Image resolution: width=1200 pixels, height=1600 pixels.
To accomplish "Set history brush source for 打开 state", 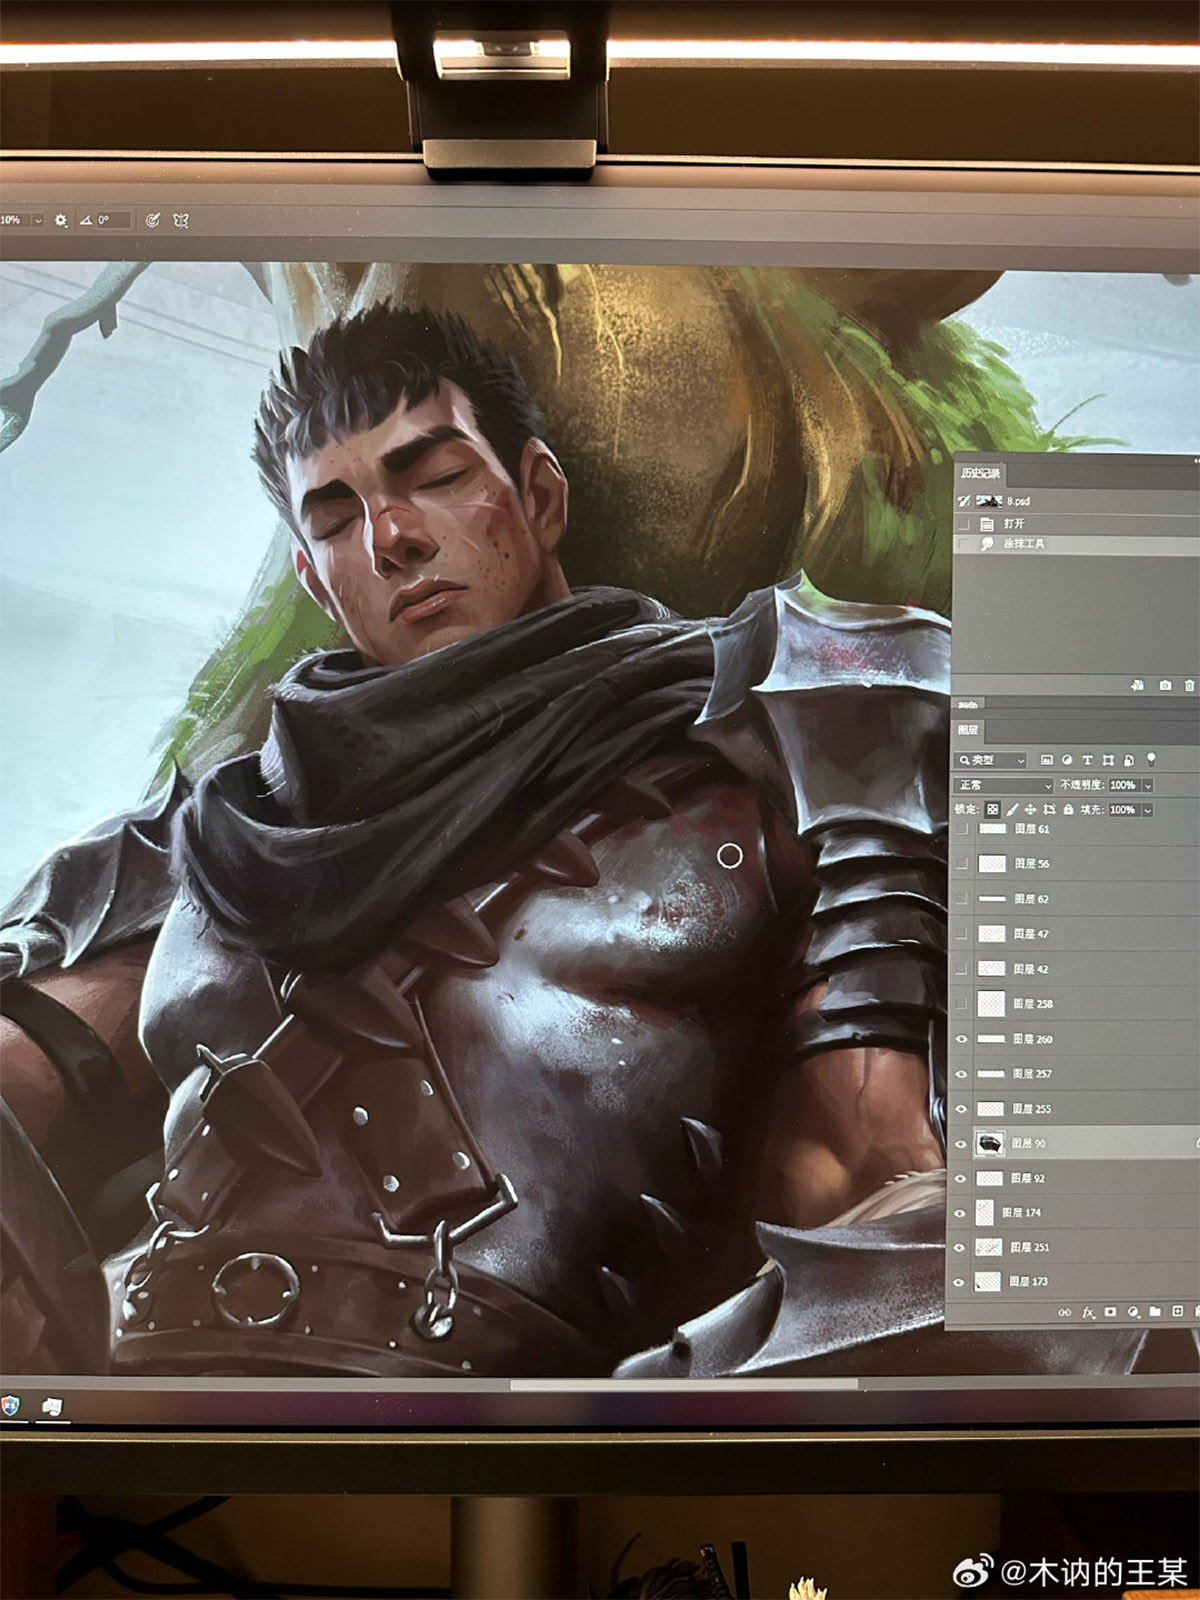I will click(964, 523).
